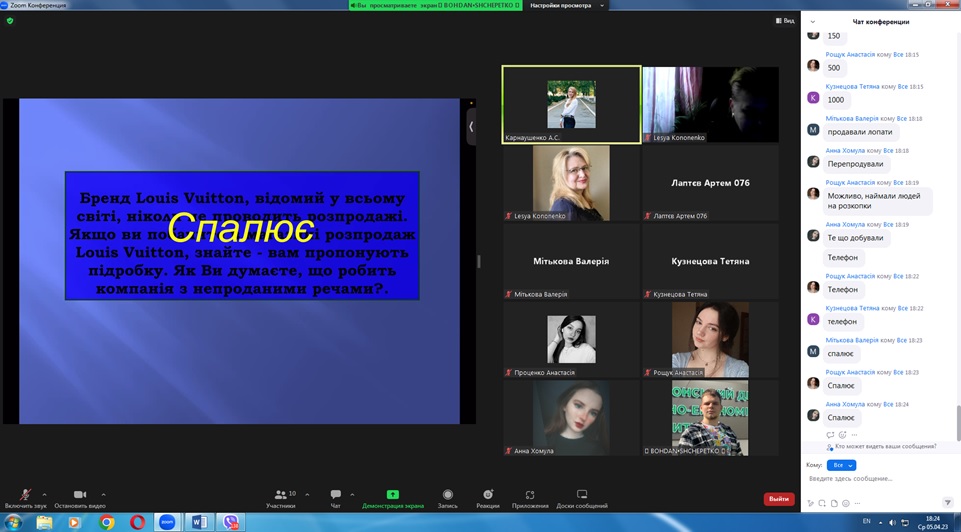The width and height of the screenshot is (961, 532).
Task: Click message Можливо, наймали людей на розкопки
Action: click(877, 201)
